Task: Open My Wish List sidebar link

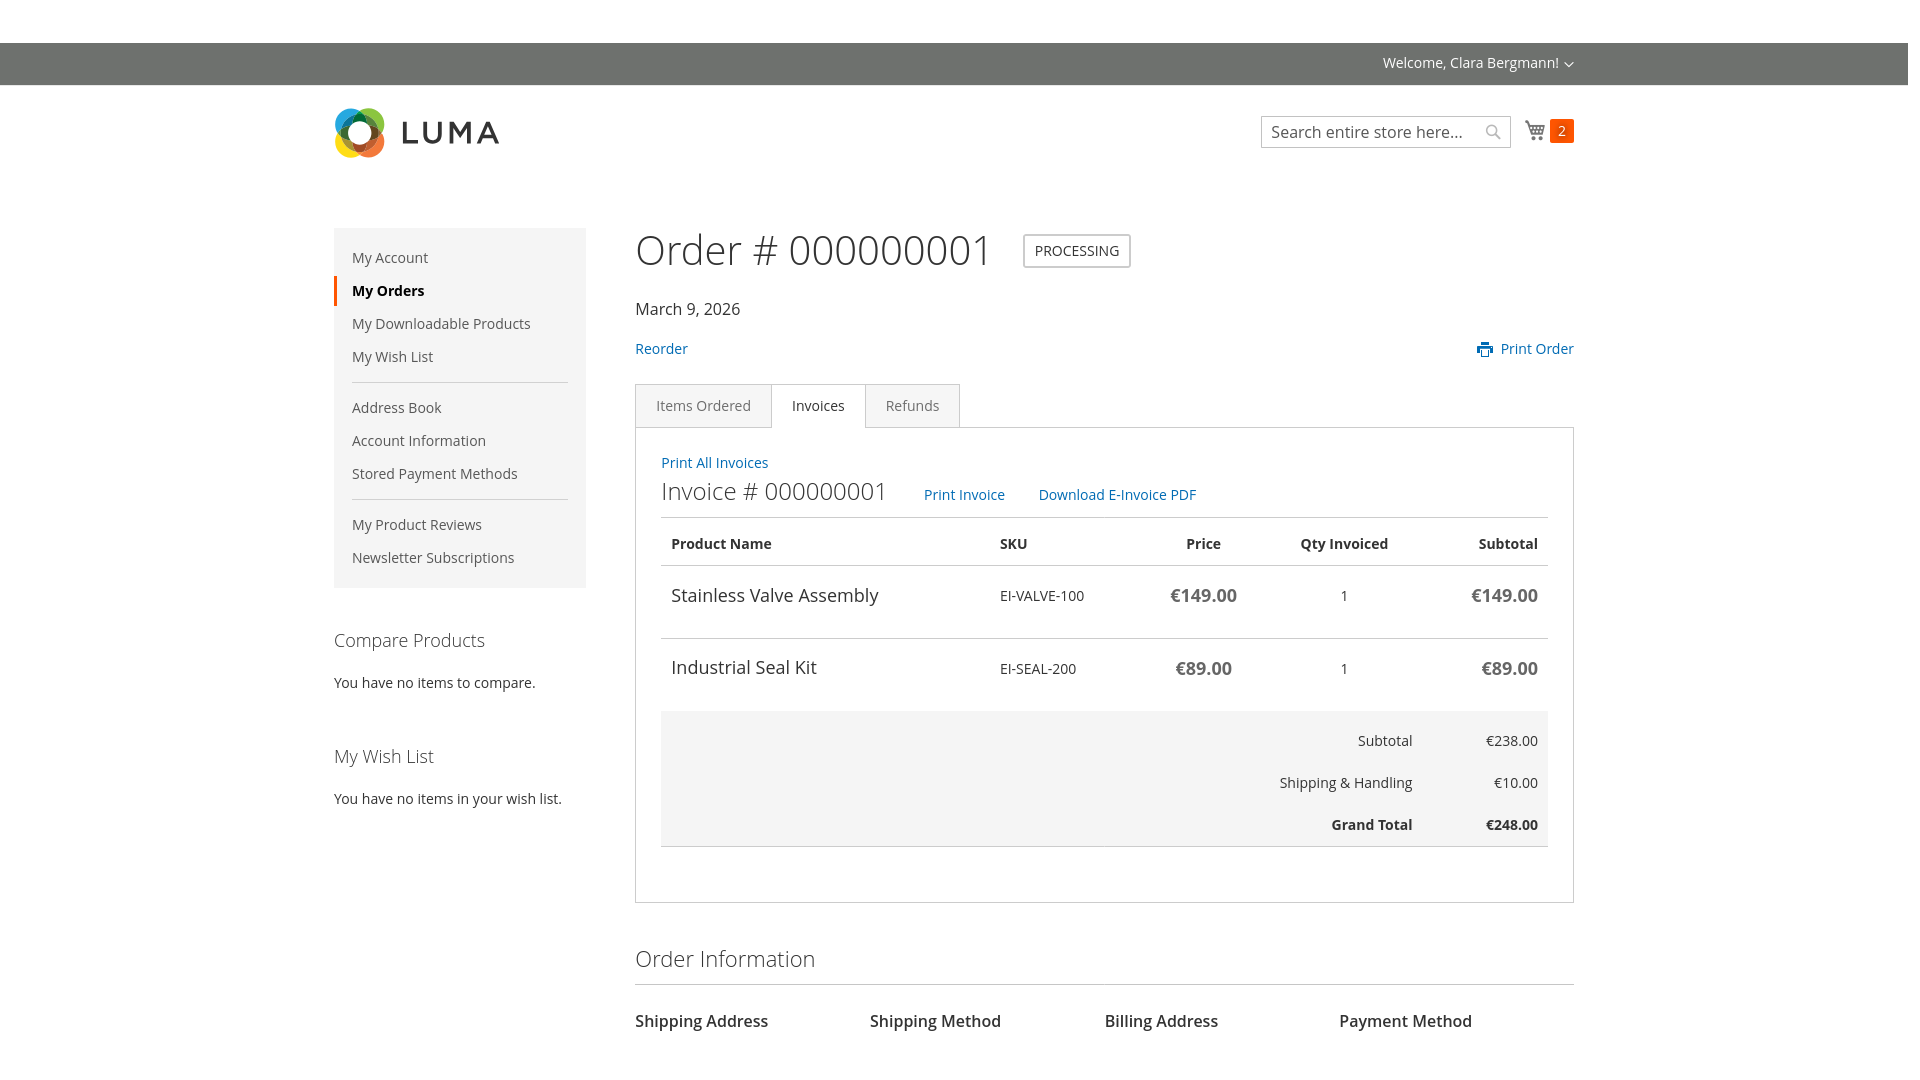Action: (392, 357)
